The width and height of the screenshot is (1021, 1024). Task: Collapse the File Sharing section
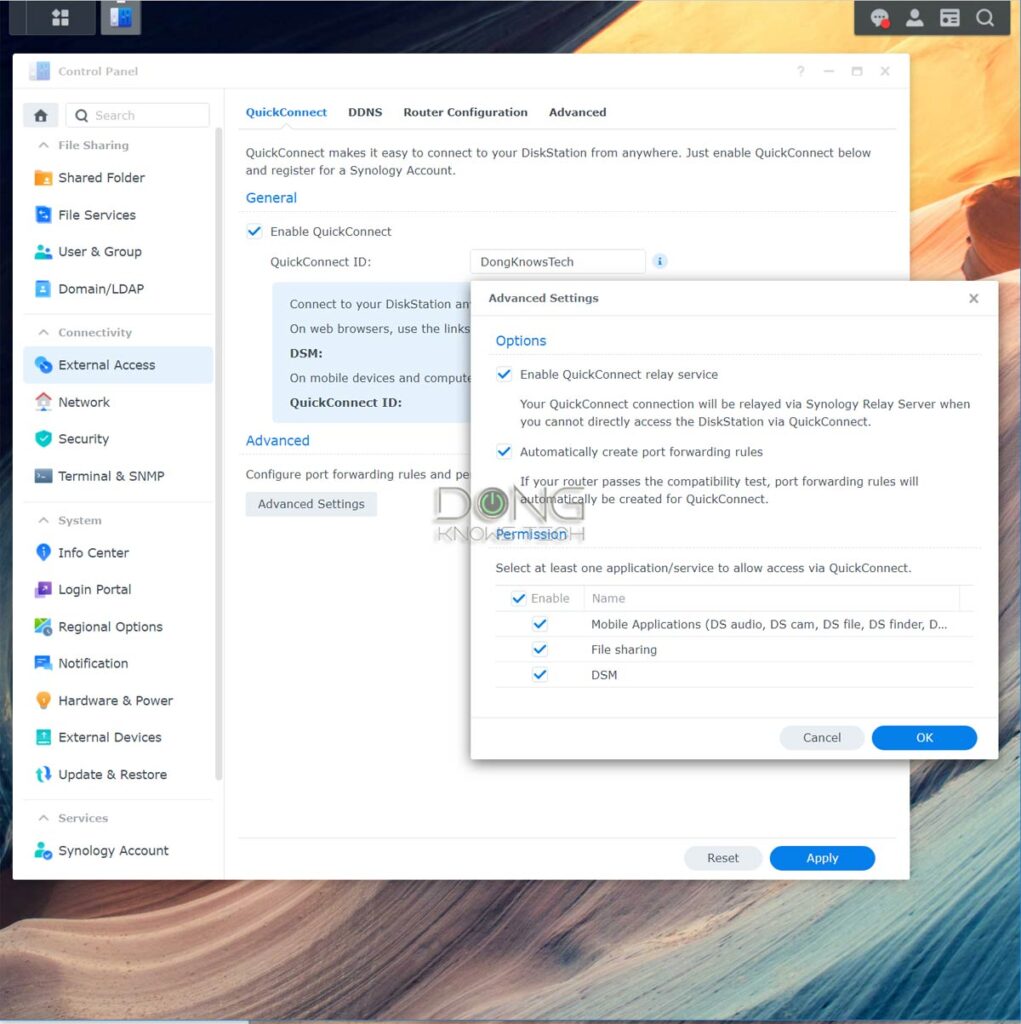44,145
